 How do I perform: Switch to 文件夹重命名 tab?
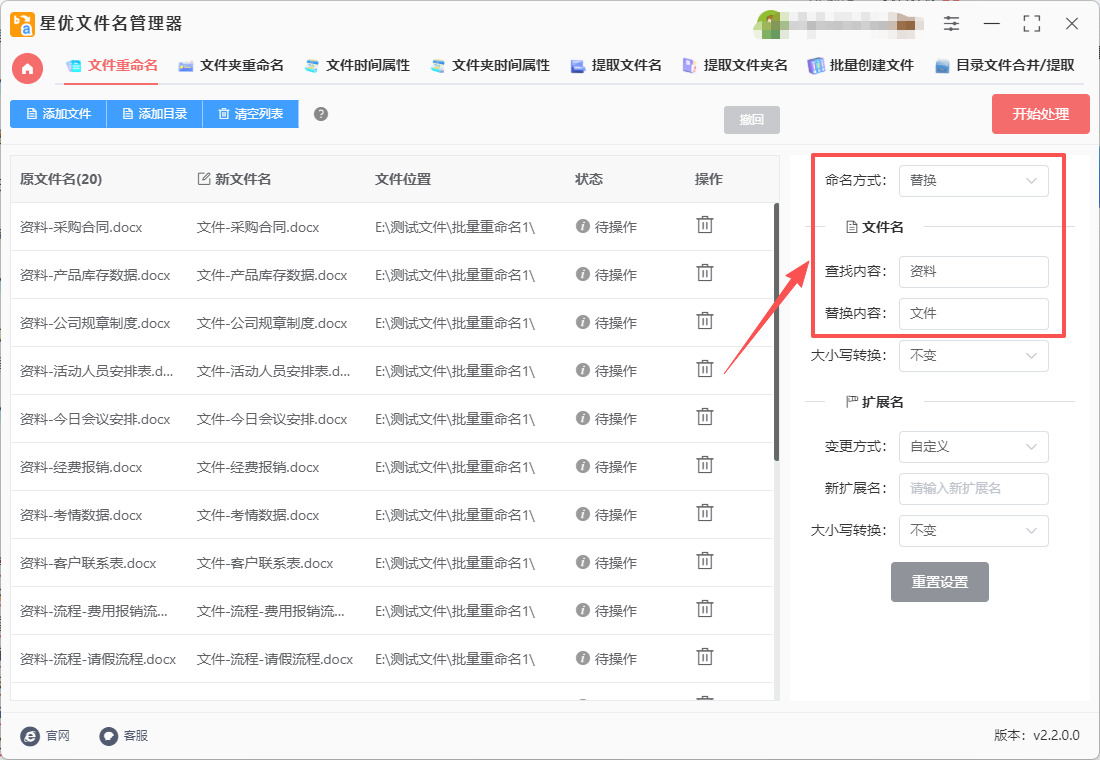[x=231, y=66]
